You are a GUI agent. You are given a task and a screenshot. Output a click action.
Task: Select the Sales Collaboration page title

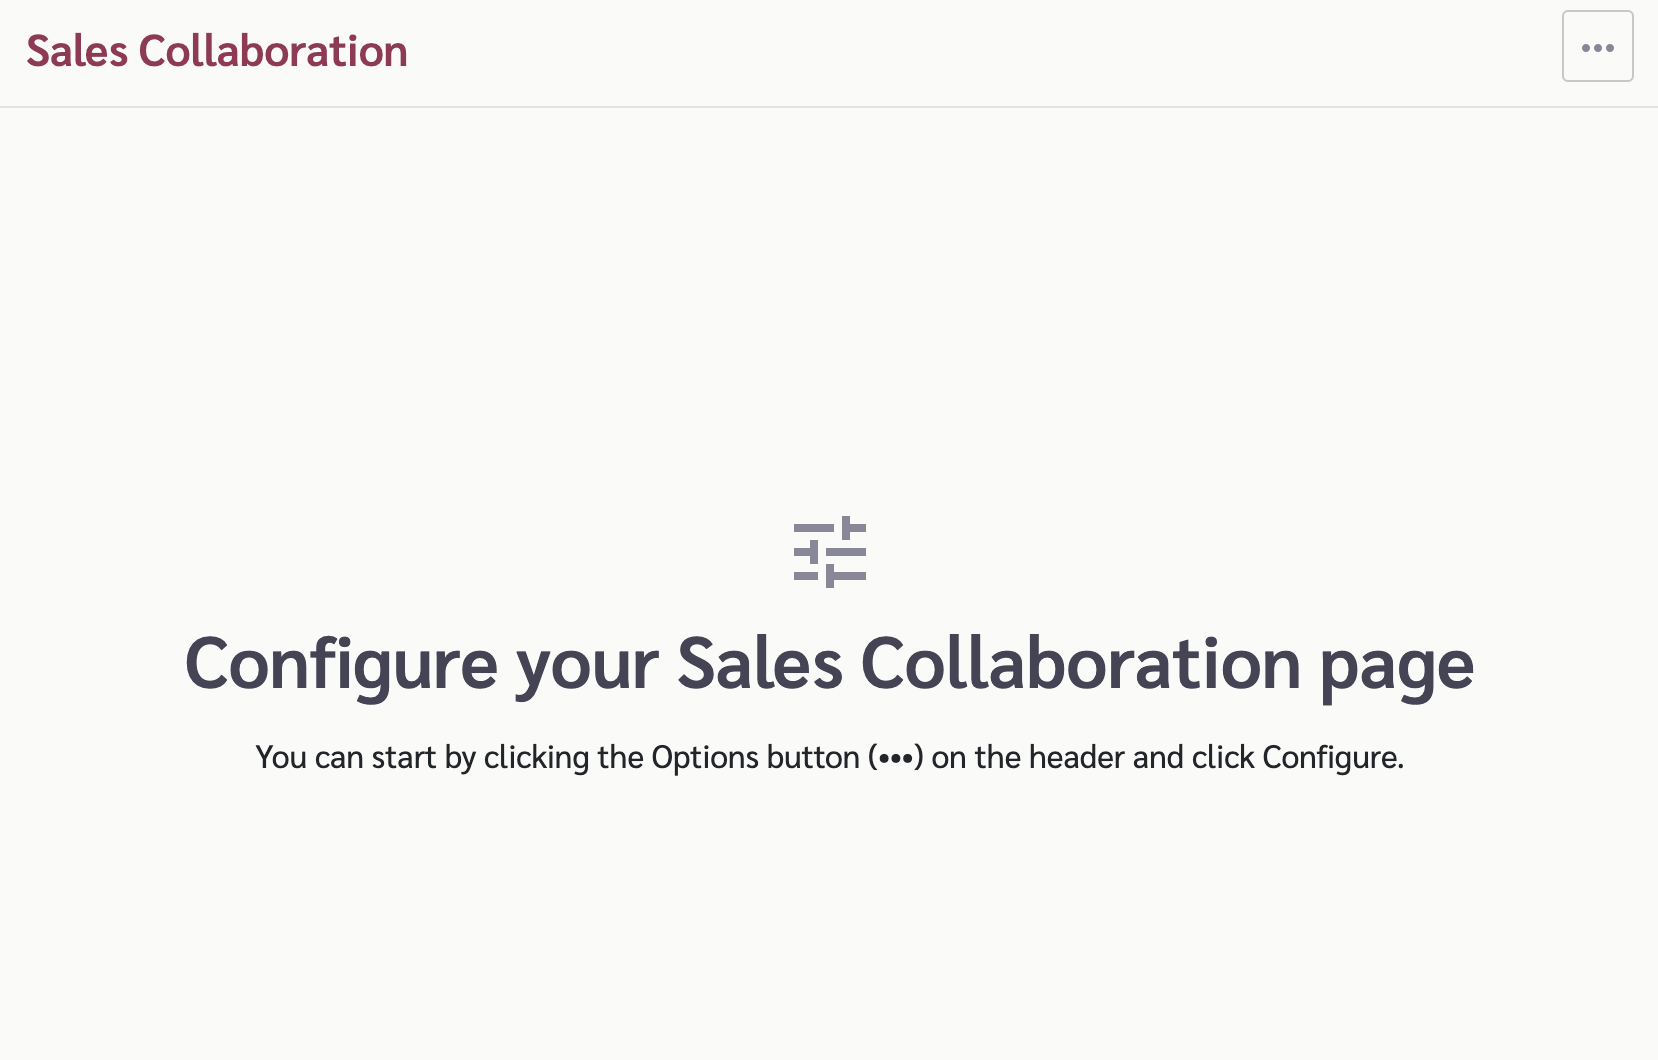pos(217,51)
